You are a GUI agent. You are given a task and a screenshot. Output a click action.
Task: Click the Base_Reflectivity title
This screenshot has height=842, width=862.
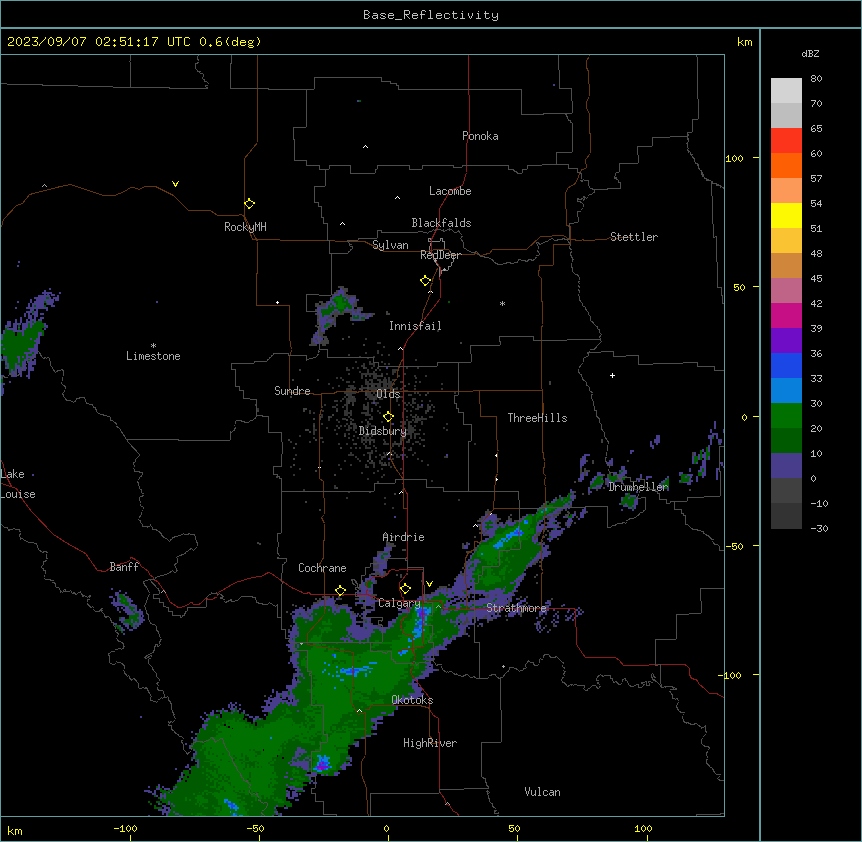tap(431, 15)
